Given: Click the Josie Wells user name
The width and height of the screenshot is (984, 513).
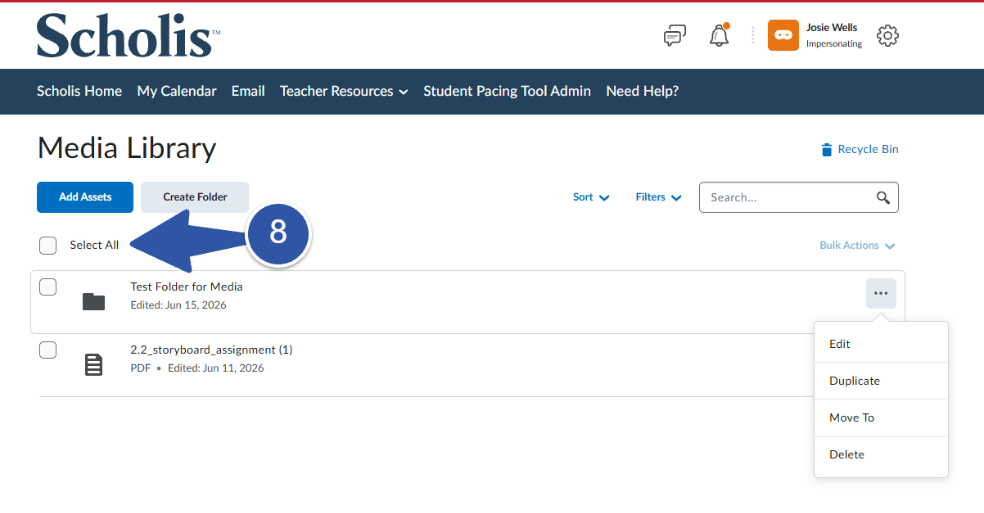Looking at the screenshot, I should pyautogui.click(x=832, y=28).
